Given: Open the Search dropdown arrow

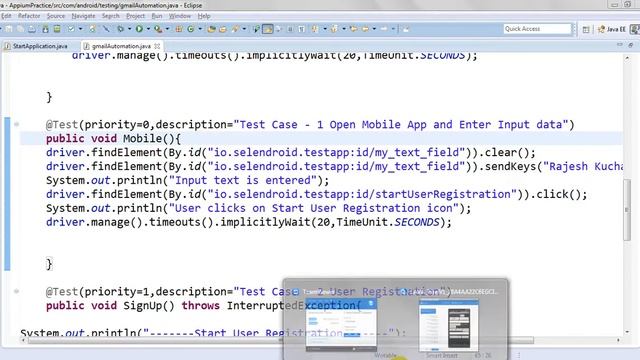Looking at the screenshot, I should coord(244,29).
